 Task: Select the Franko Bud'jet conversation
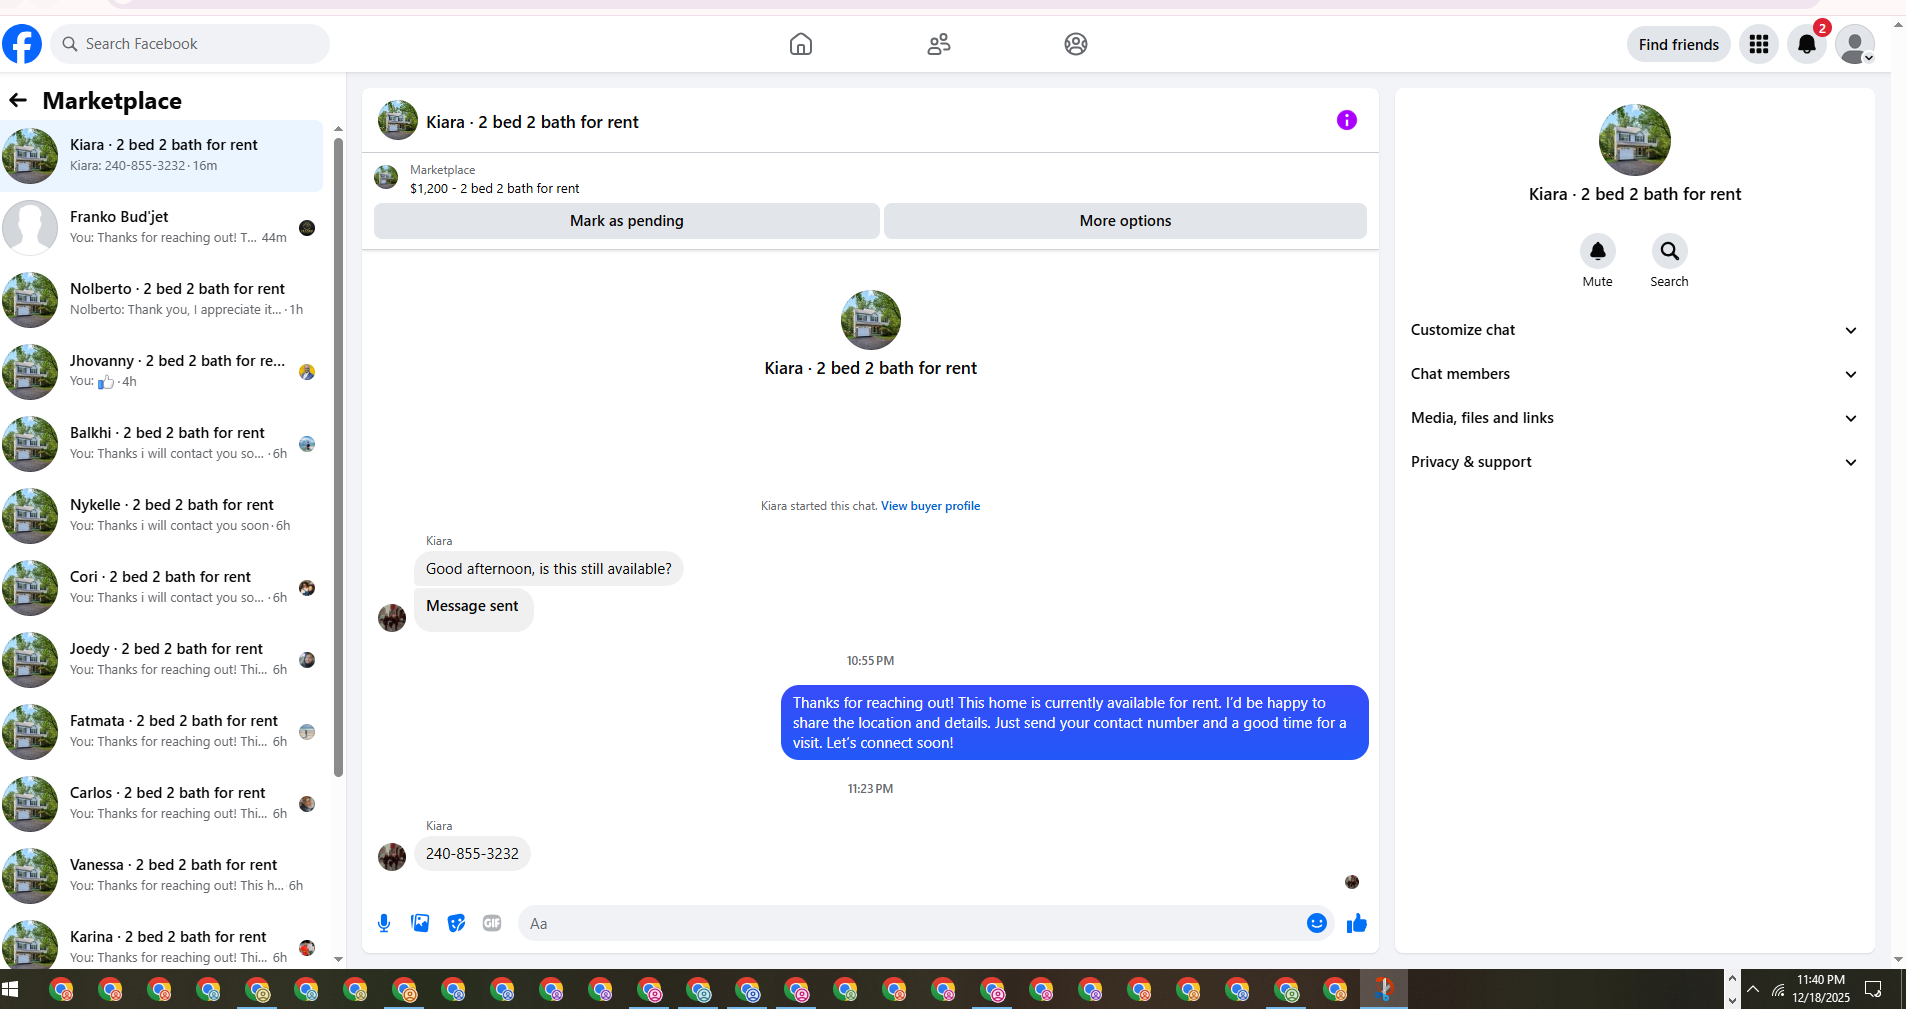point(162,227)
